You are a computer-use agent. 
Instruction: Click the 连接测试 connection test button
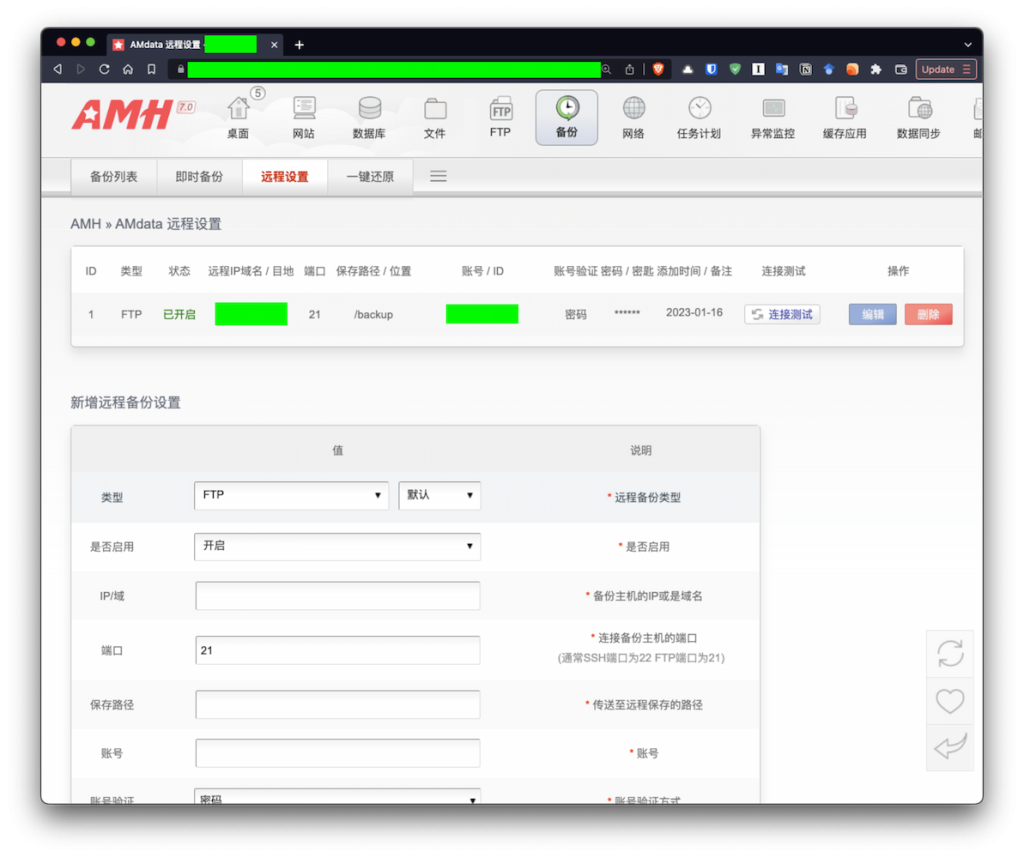click(781, 313)
